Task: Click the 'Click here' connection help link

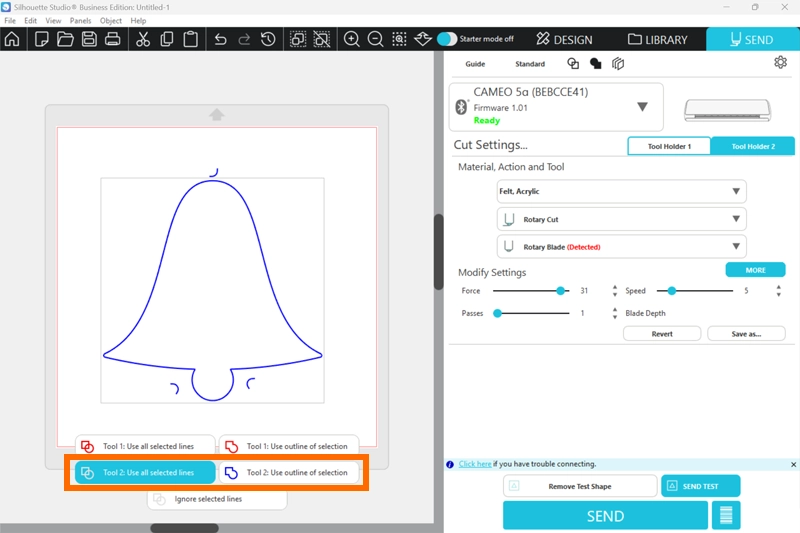Action: [x=475, y=464]
